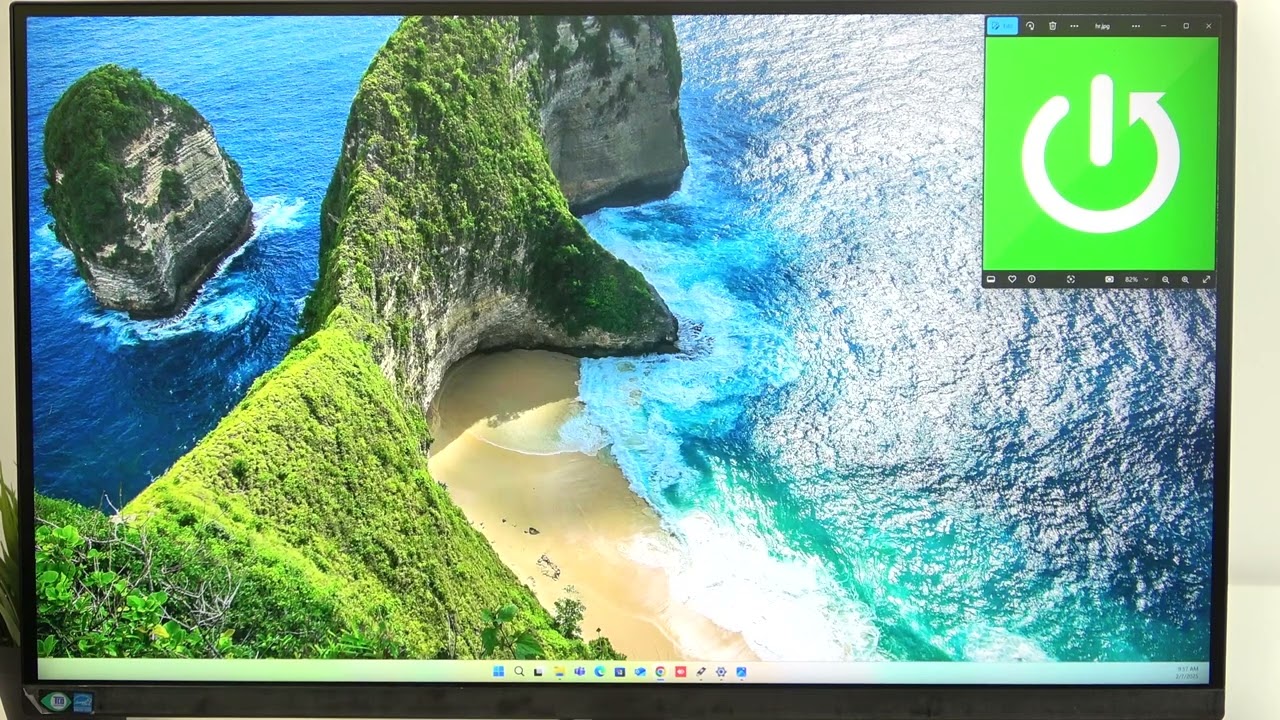Click the green power icon image

pyautogui.click(x=1100, y=153)
